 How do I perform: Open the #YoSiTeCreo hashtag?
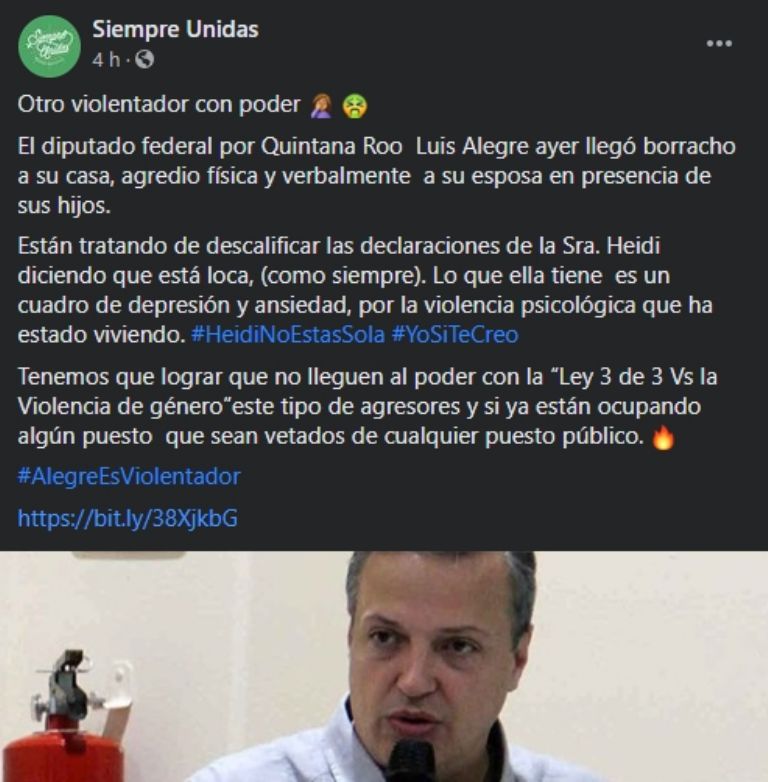click(455, 335)
